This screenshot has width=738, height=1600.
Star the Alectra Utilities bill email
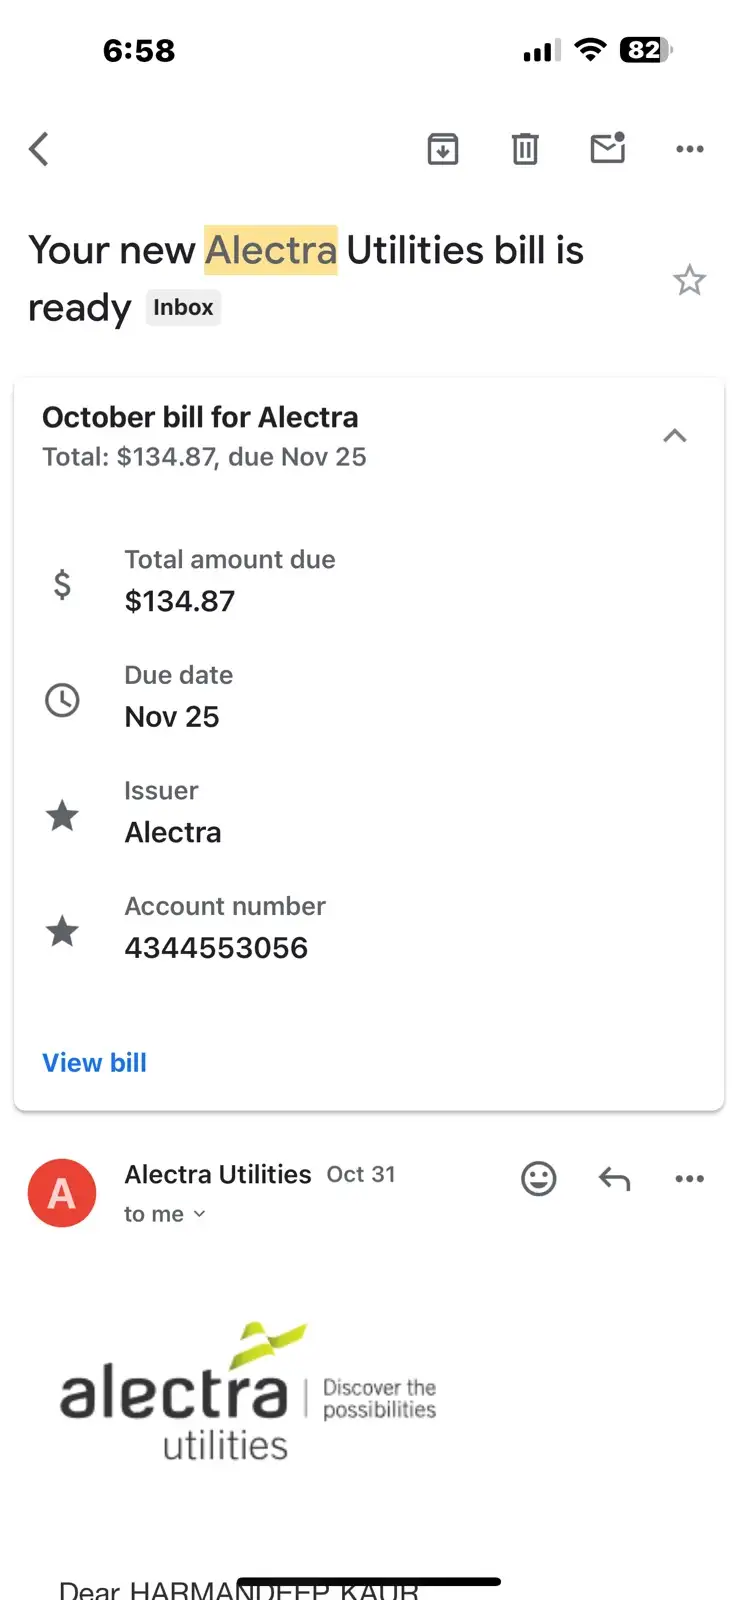click(x=689, y=280)
